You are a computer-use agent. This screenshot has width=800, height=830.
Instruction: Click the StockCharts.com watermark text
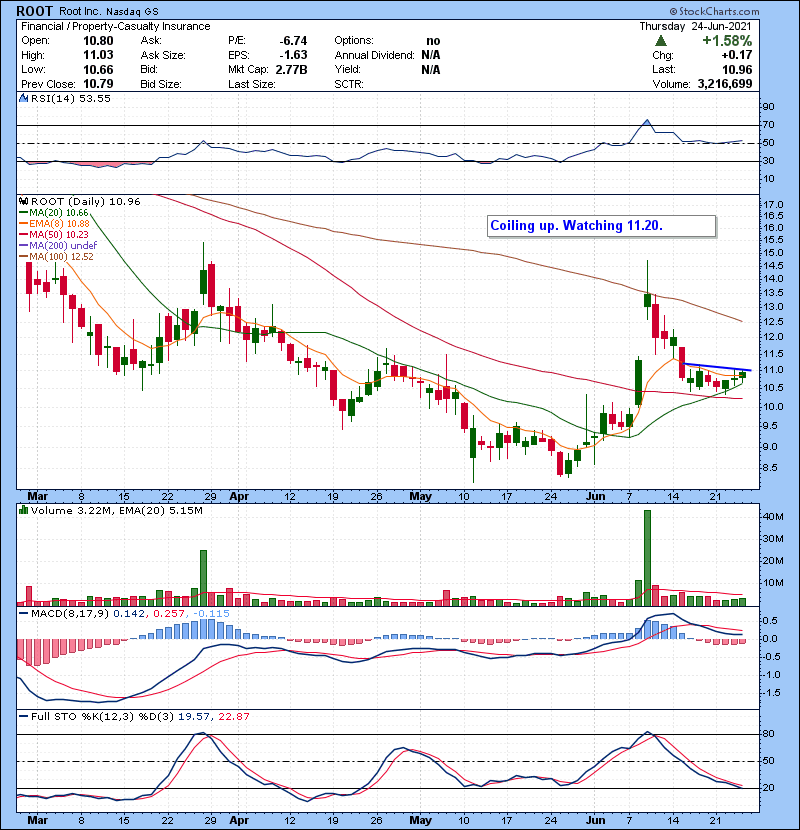coord(715,11)
